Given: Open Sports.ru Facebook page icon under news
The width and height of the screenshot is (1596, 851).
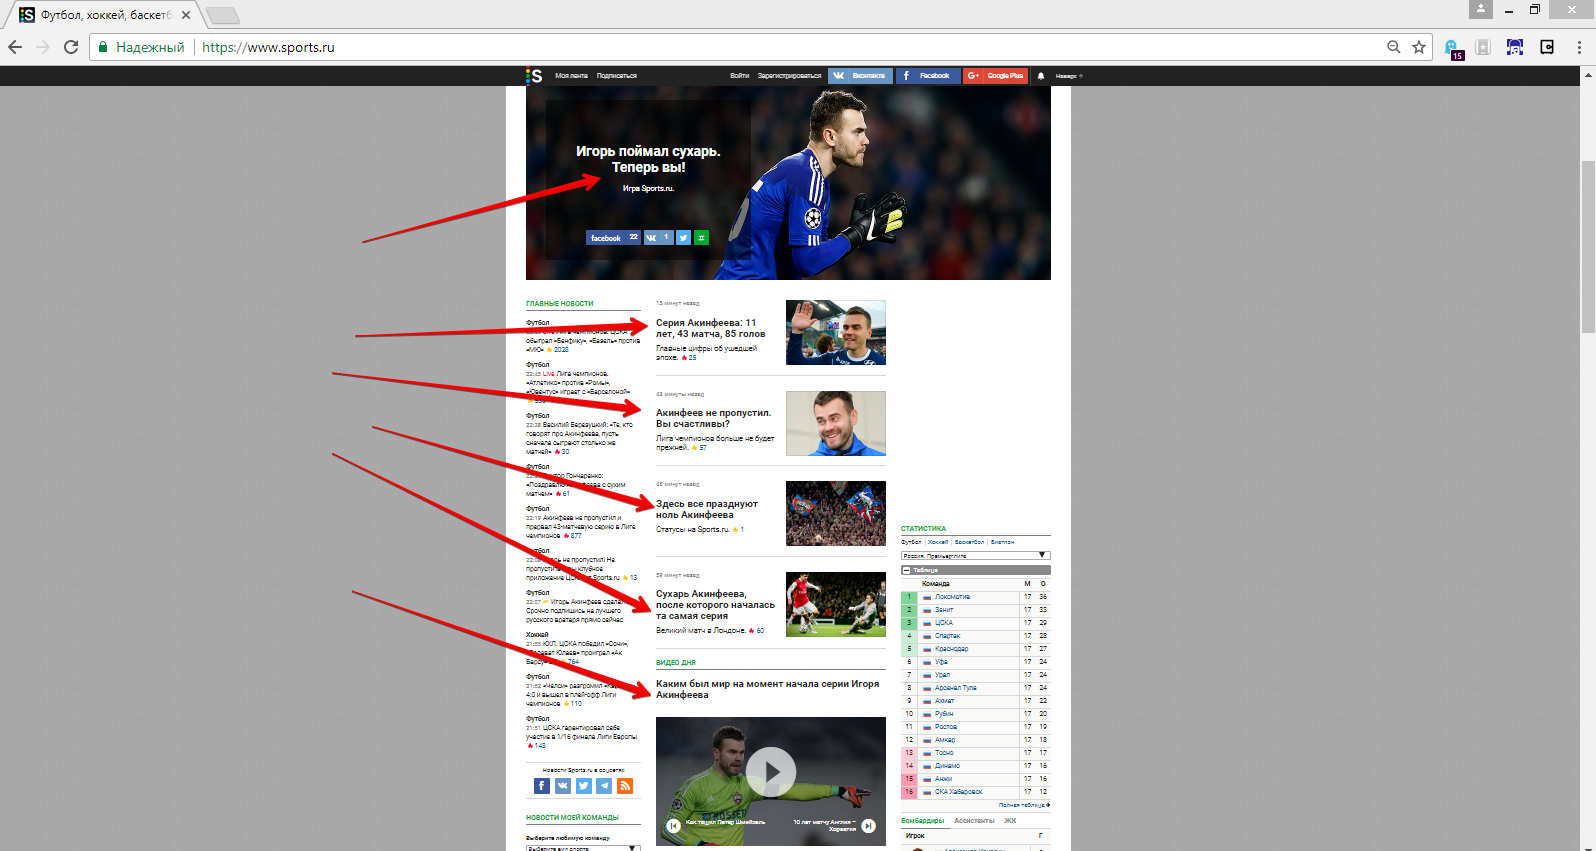Looking at the screenshot, I should pos(542,786).
